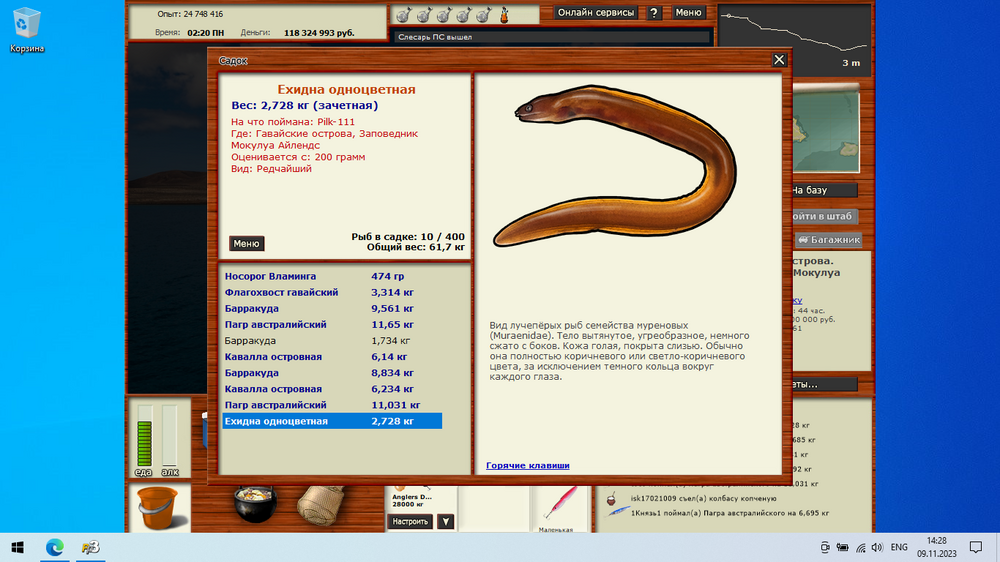Open the question mark help button
The image size is (1000, 562).
654,13
